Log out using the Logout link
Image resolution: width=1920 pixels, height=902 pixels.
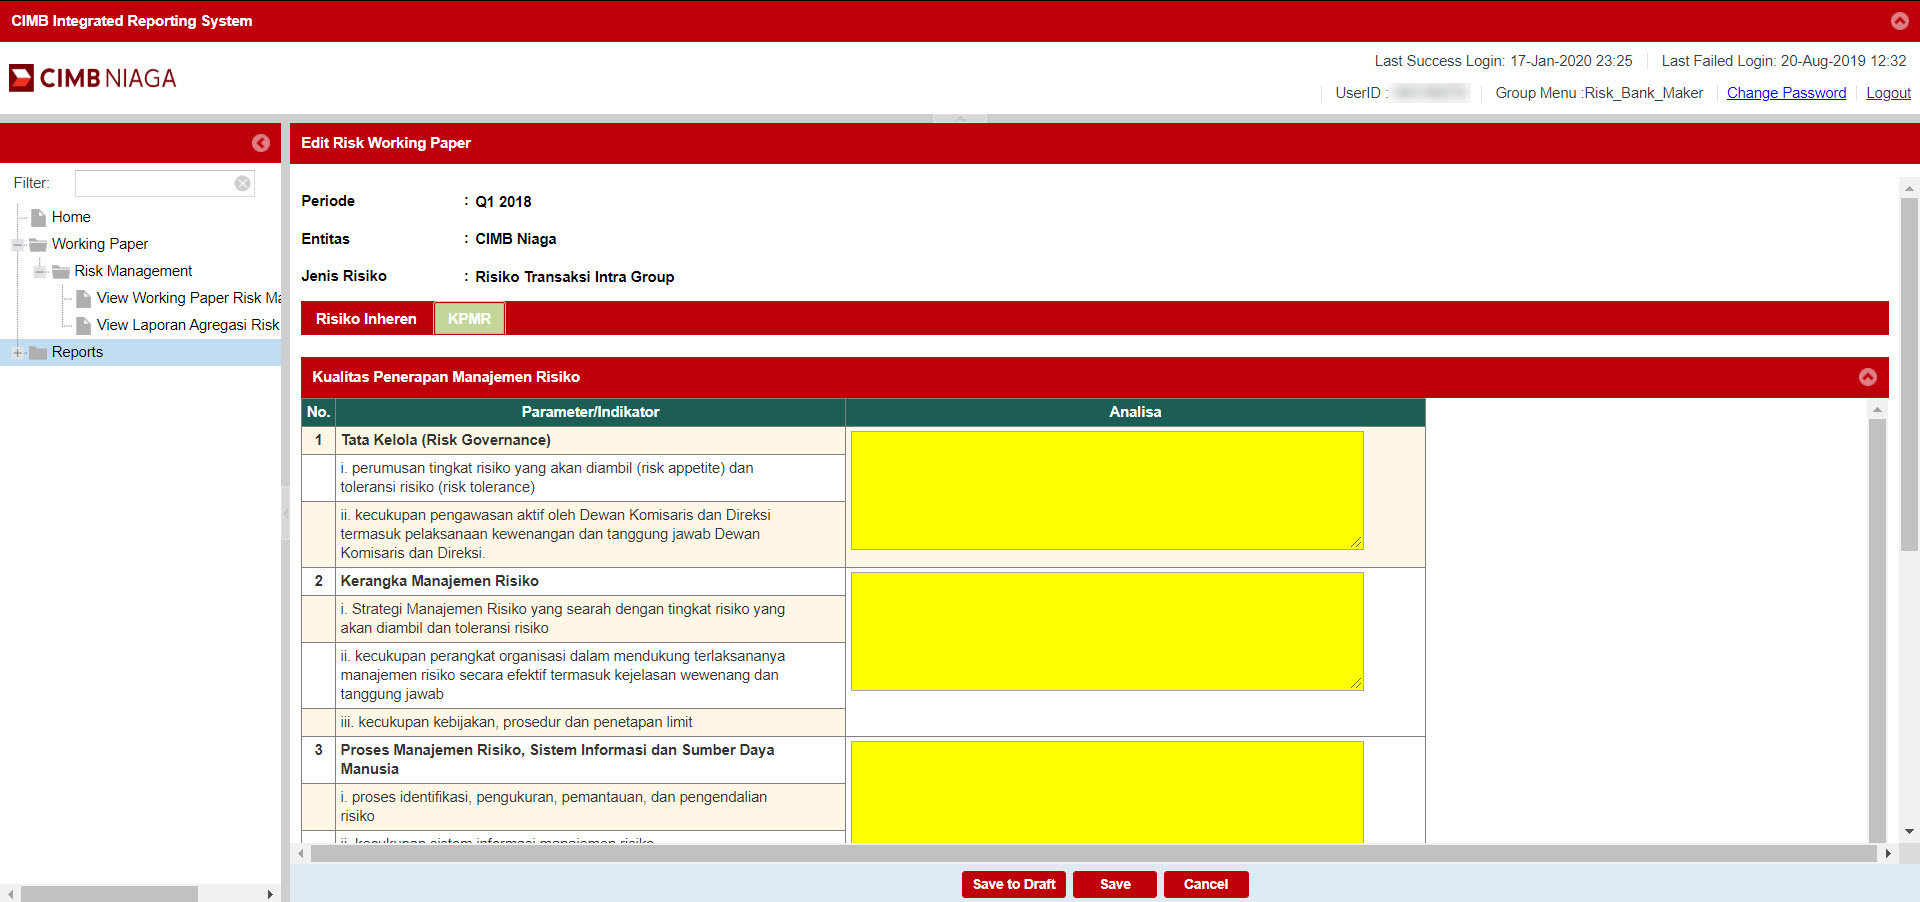(1888, 93)
